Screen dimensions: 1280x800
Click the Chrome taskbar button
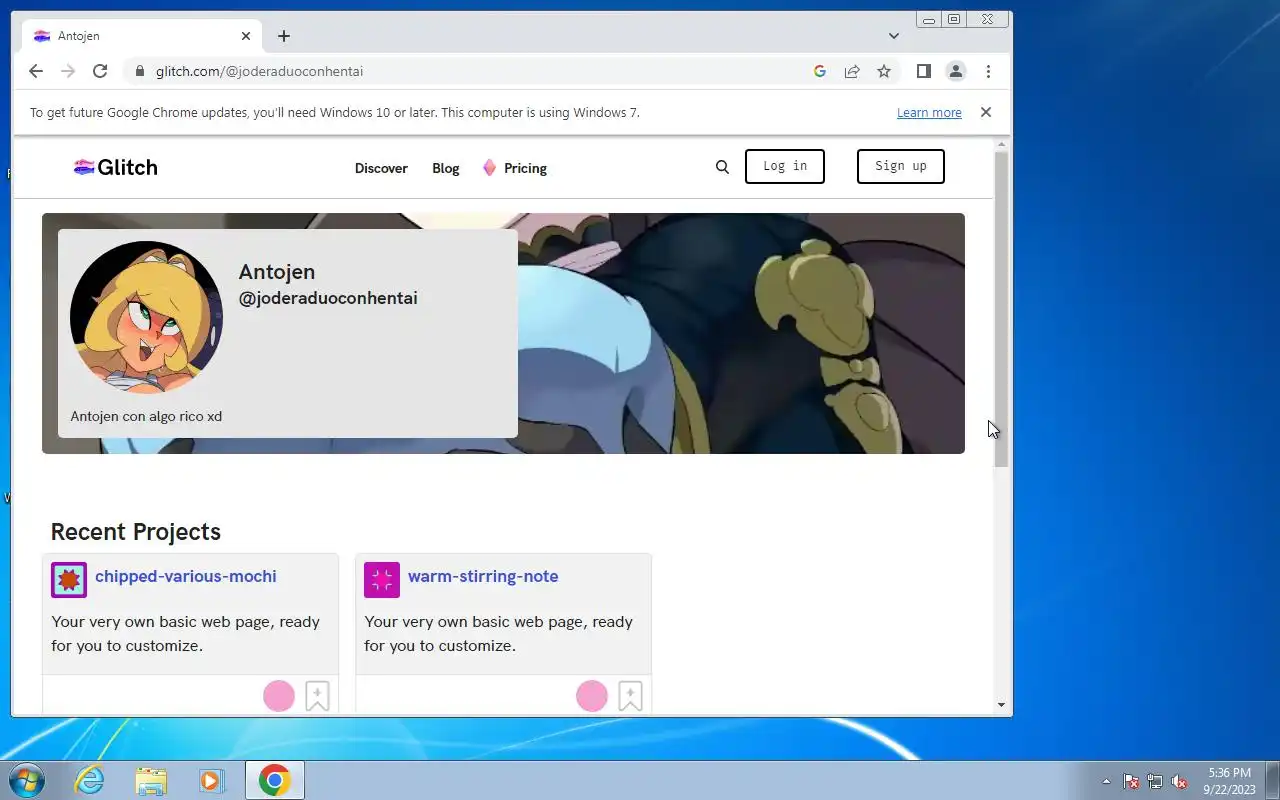pyautogui.click(x=275, y=780)
